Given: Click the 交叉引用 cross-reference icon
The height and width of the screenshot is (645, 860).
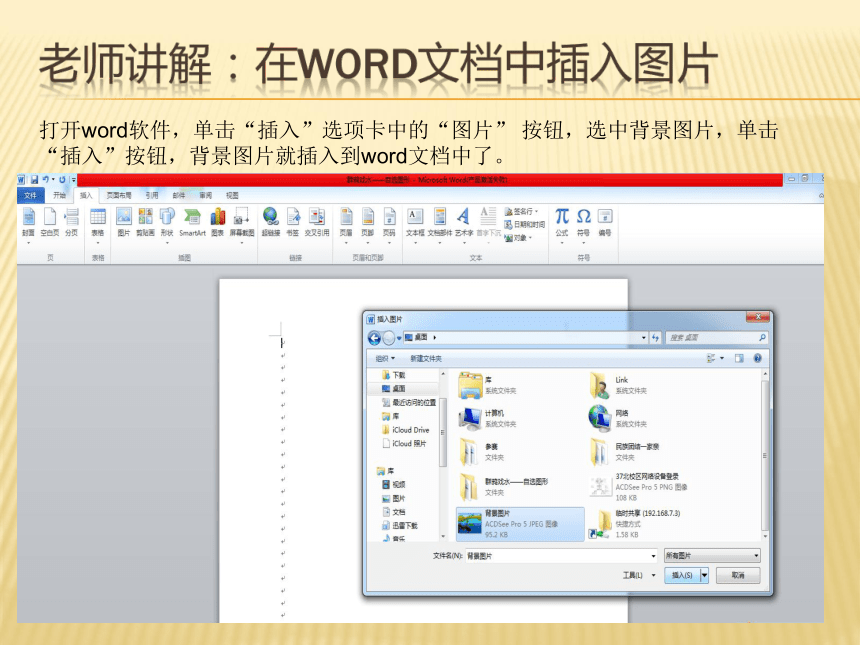Looking at the screenshot, I should coord(317,222).
